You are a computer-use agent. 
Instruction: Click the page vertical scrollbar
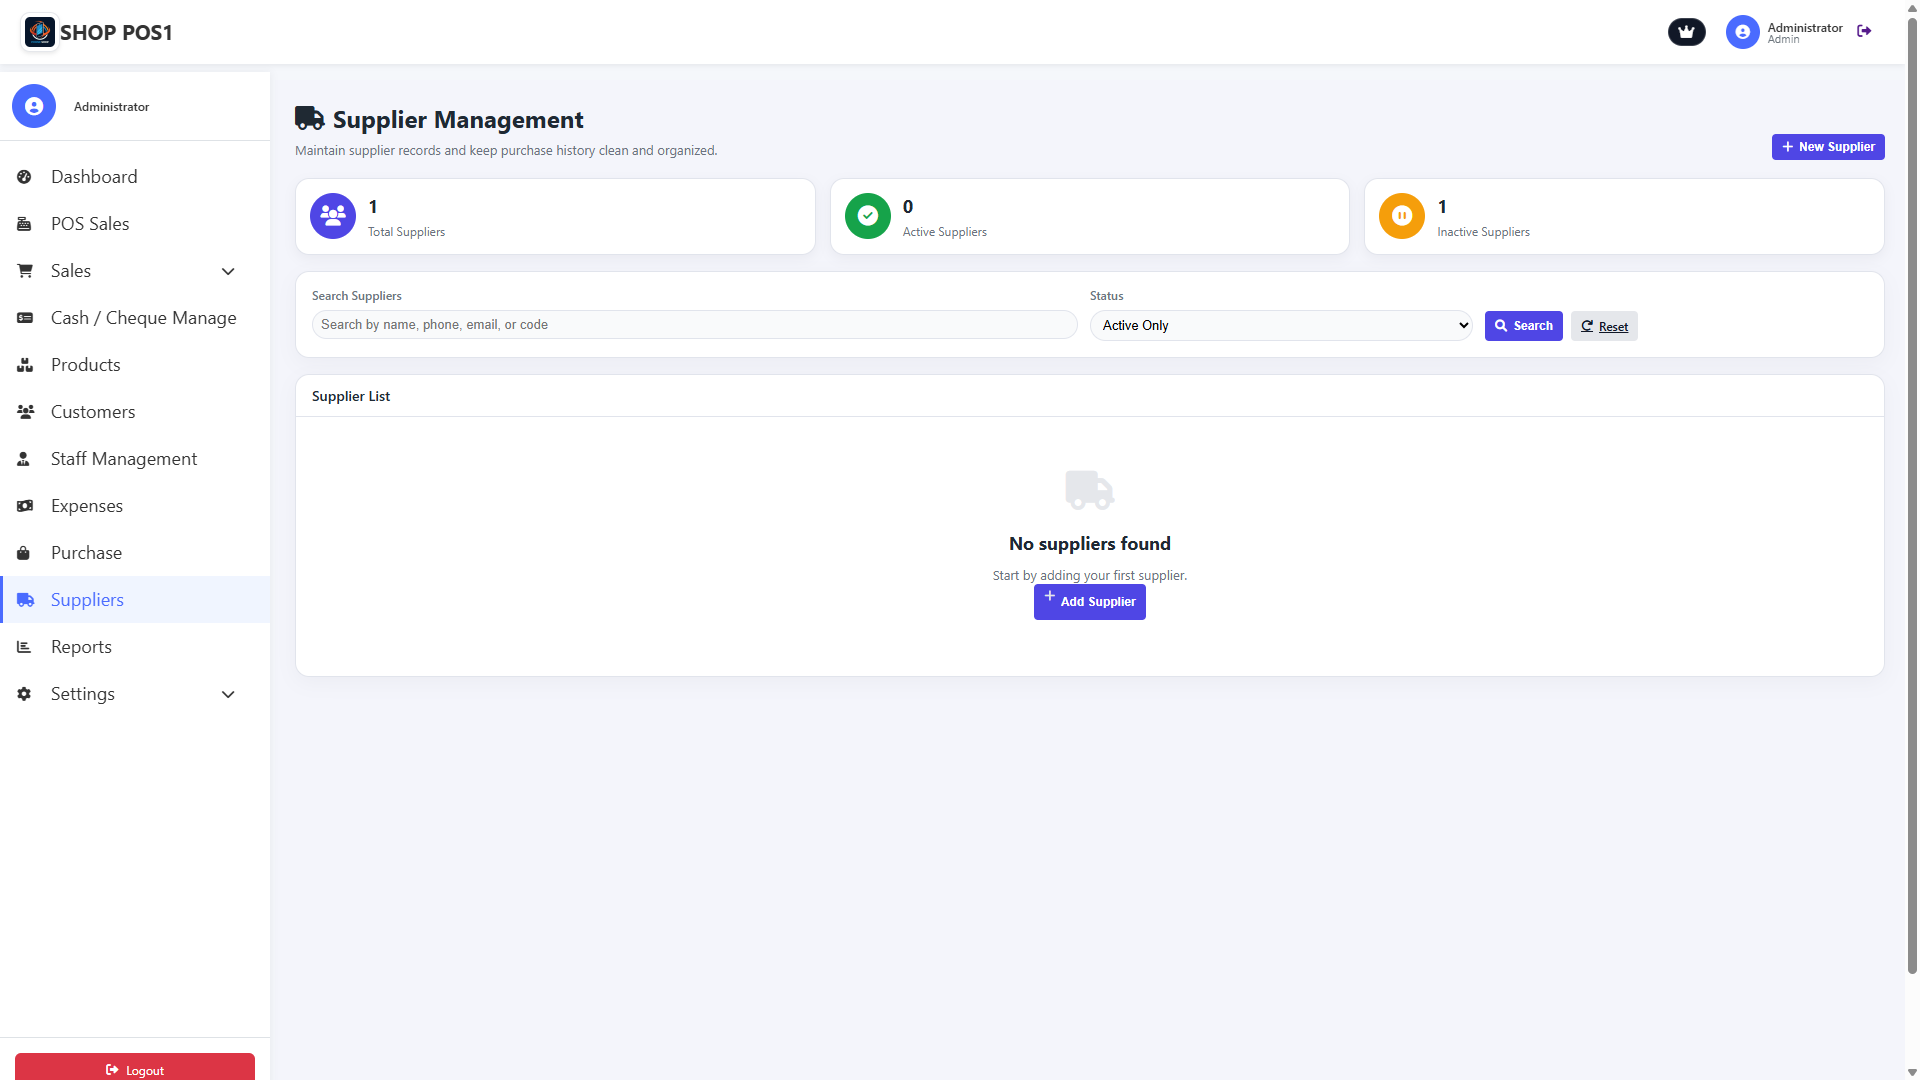[1912, 500]
